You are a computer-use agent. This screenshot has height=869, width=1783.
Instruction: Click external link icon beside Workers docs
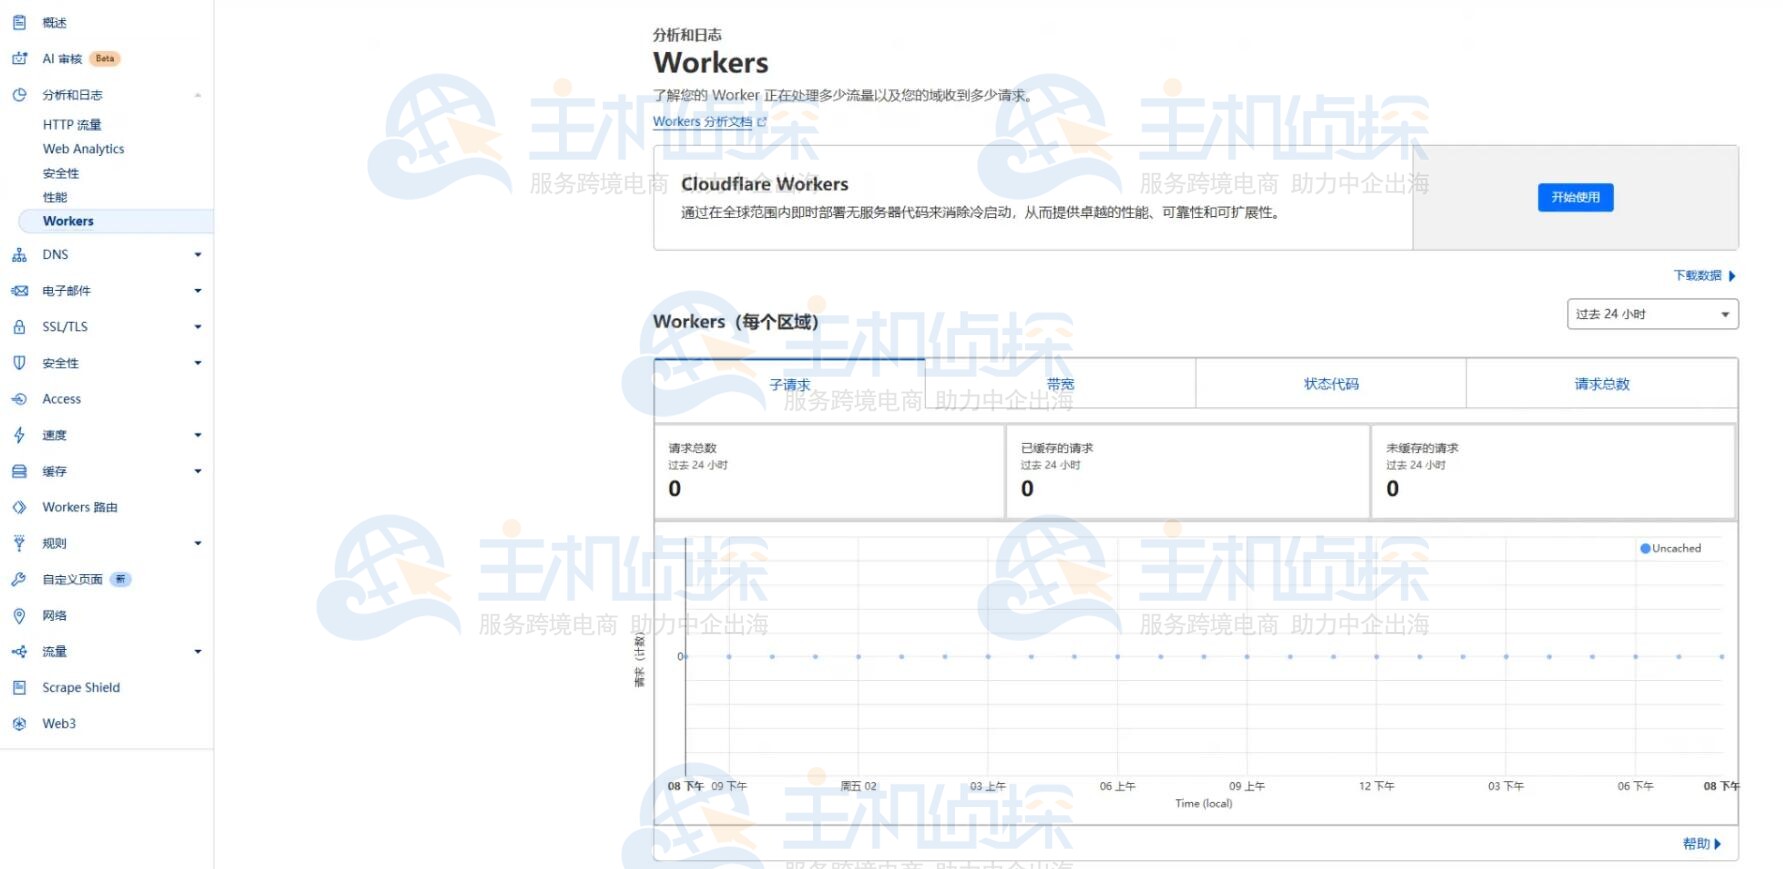[x=762, y=122]
